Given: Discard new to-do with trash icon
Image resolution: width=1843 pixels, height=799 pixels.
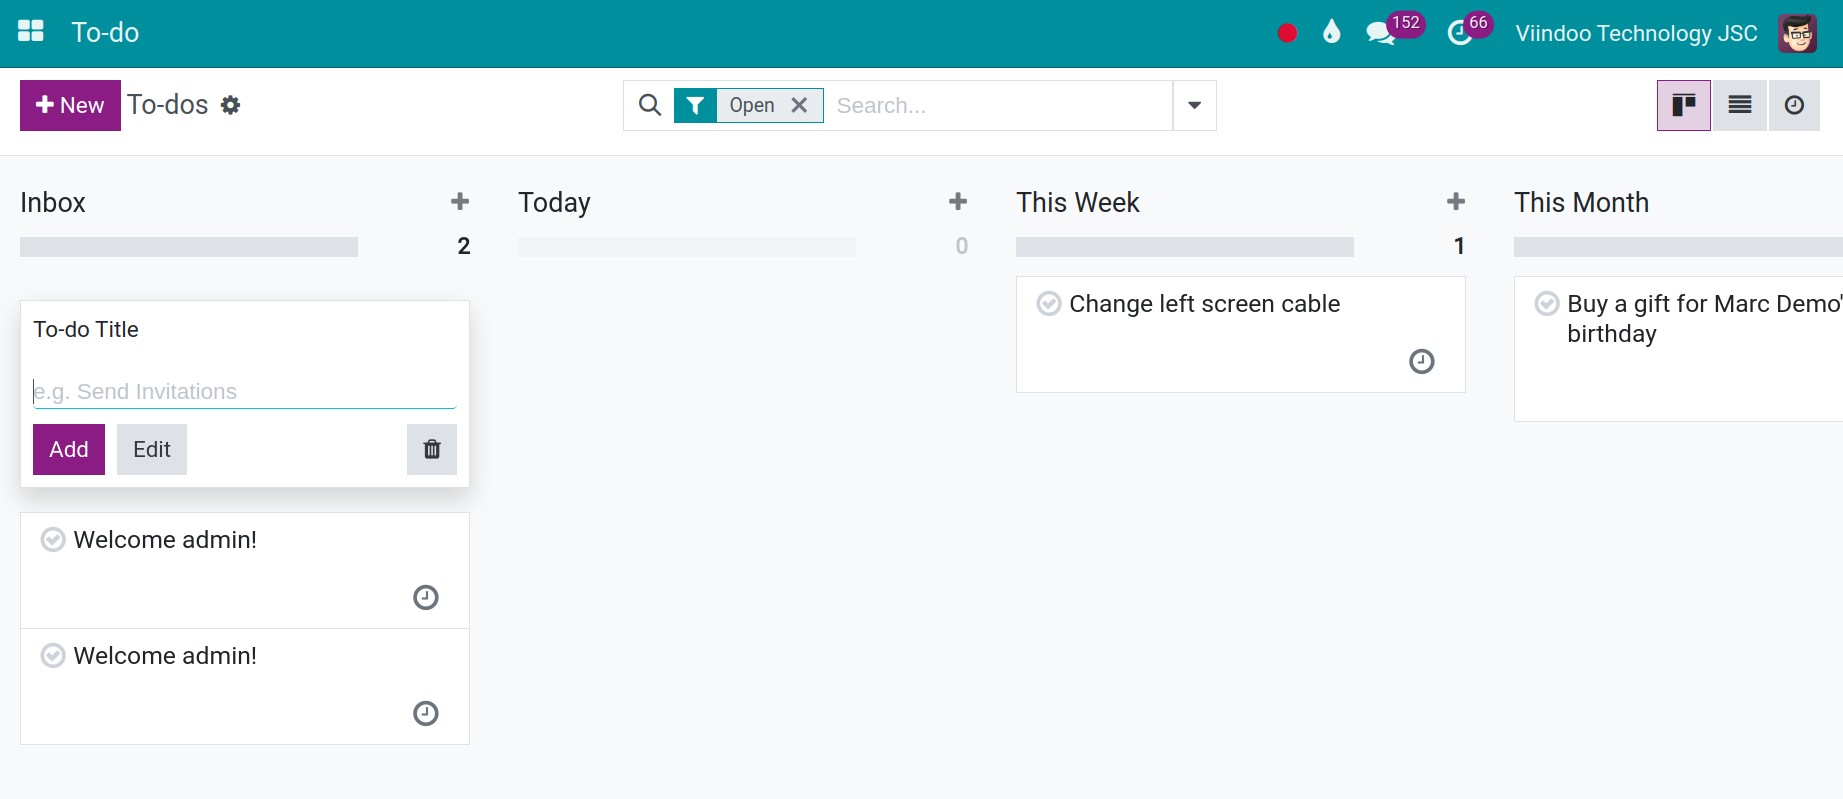Looking at the screenshot, I should [x=432, y=449].
